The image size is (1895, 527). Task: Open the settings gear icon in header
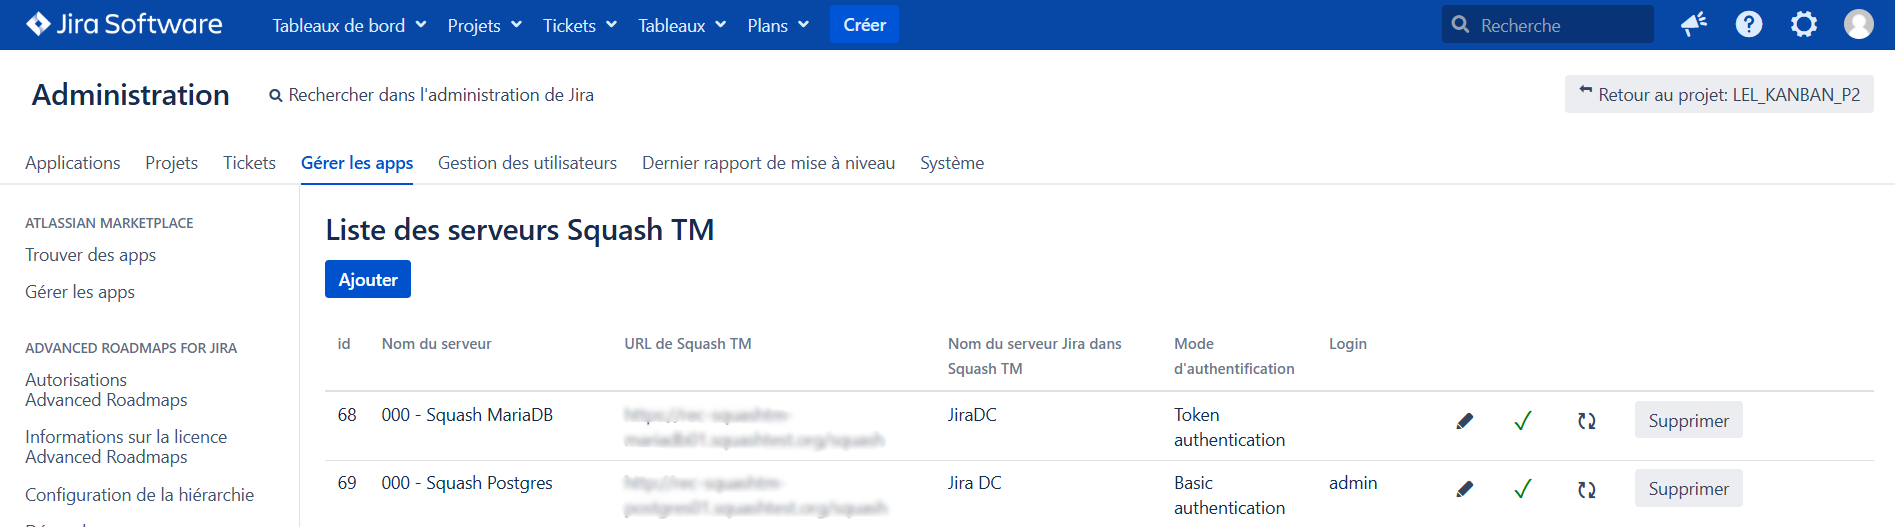coord(1803,24)
